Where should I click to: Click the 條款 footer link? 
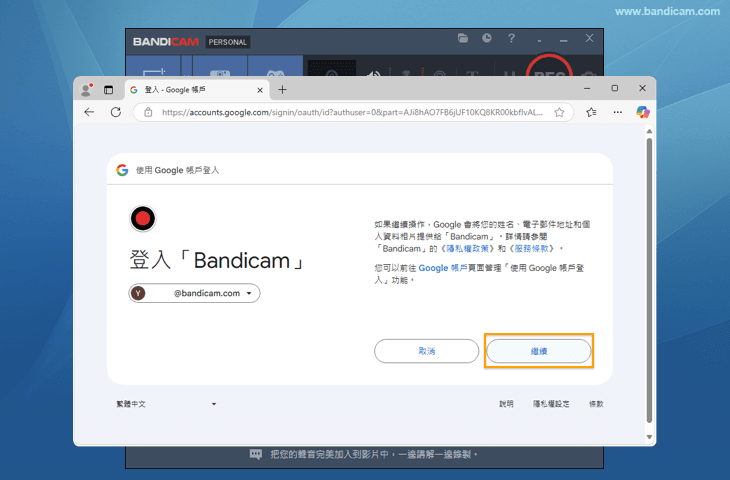coord(596,404)
